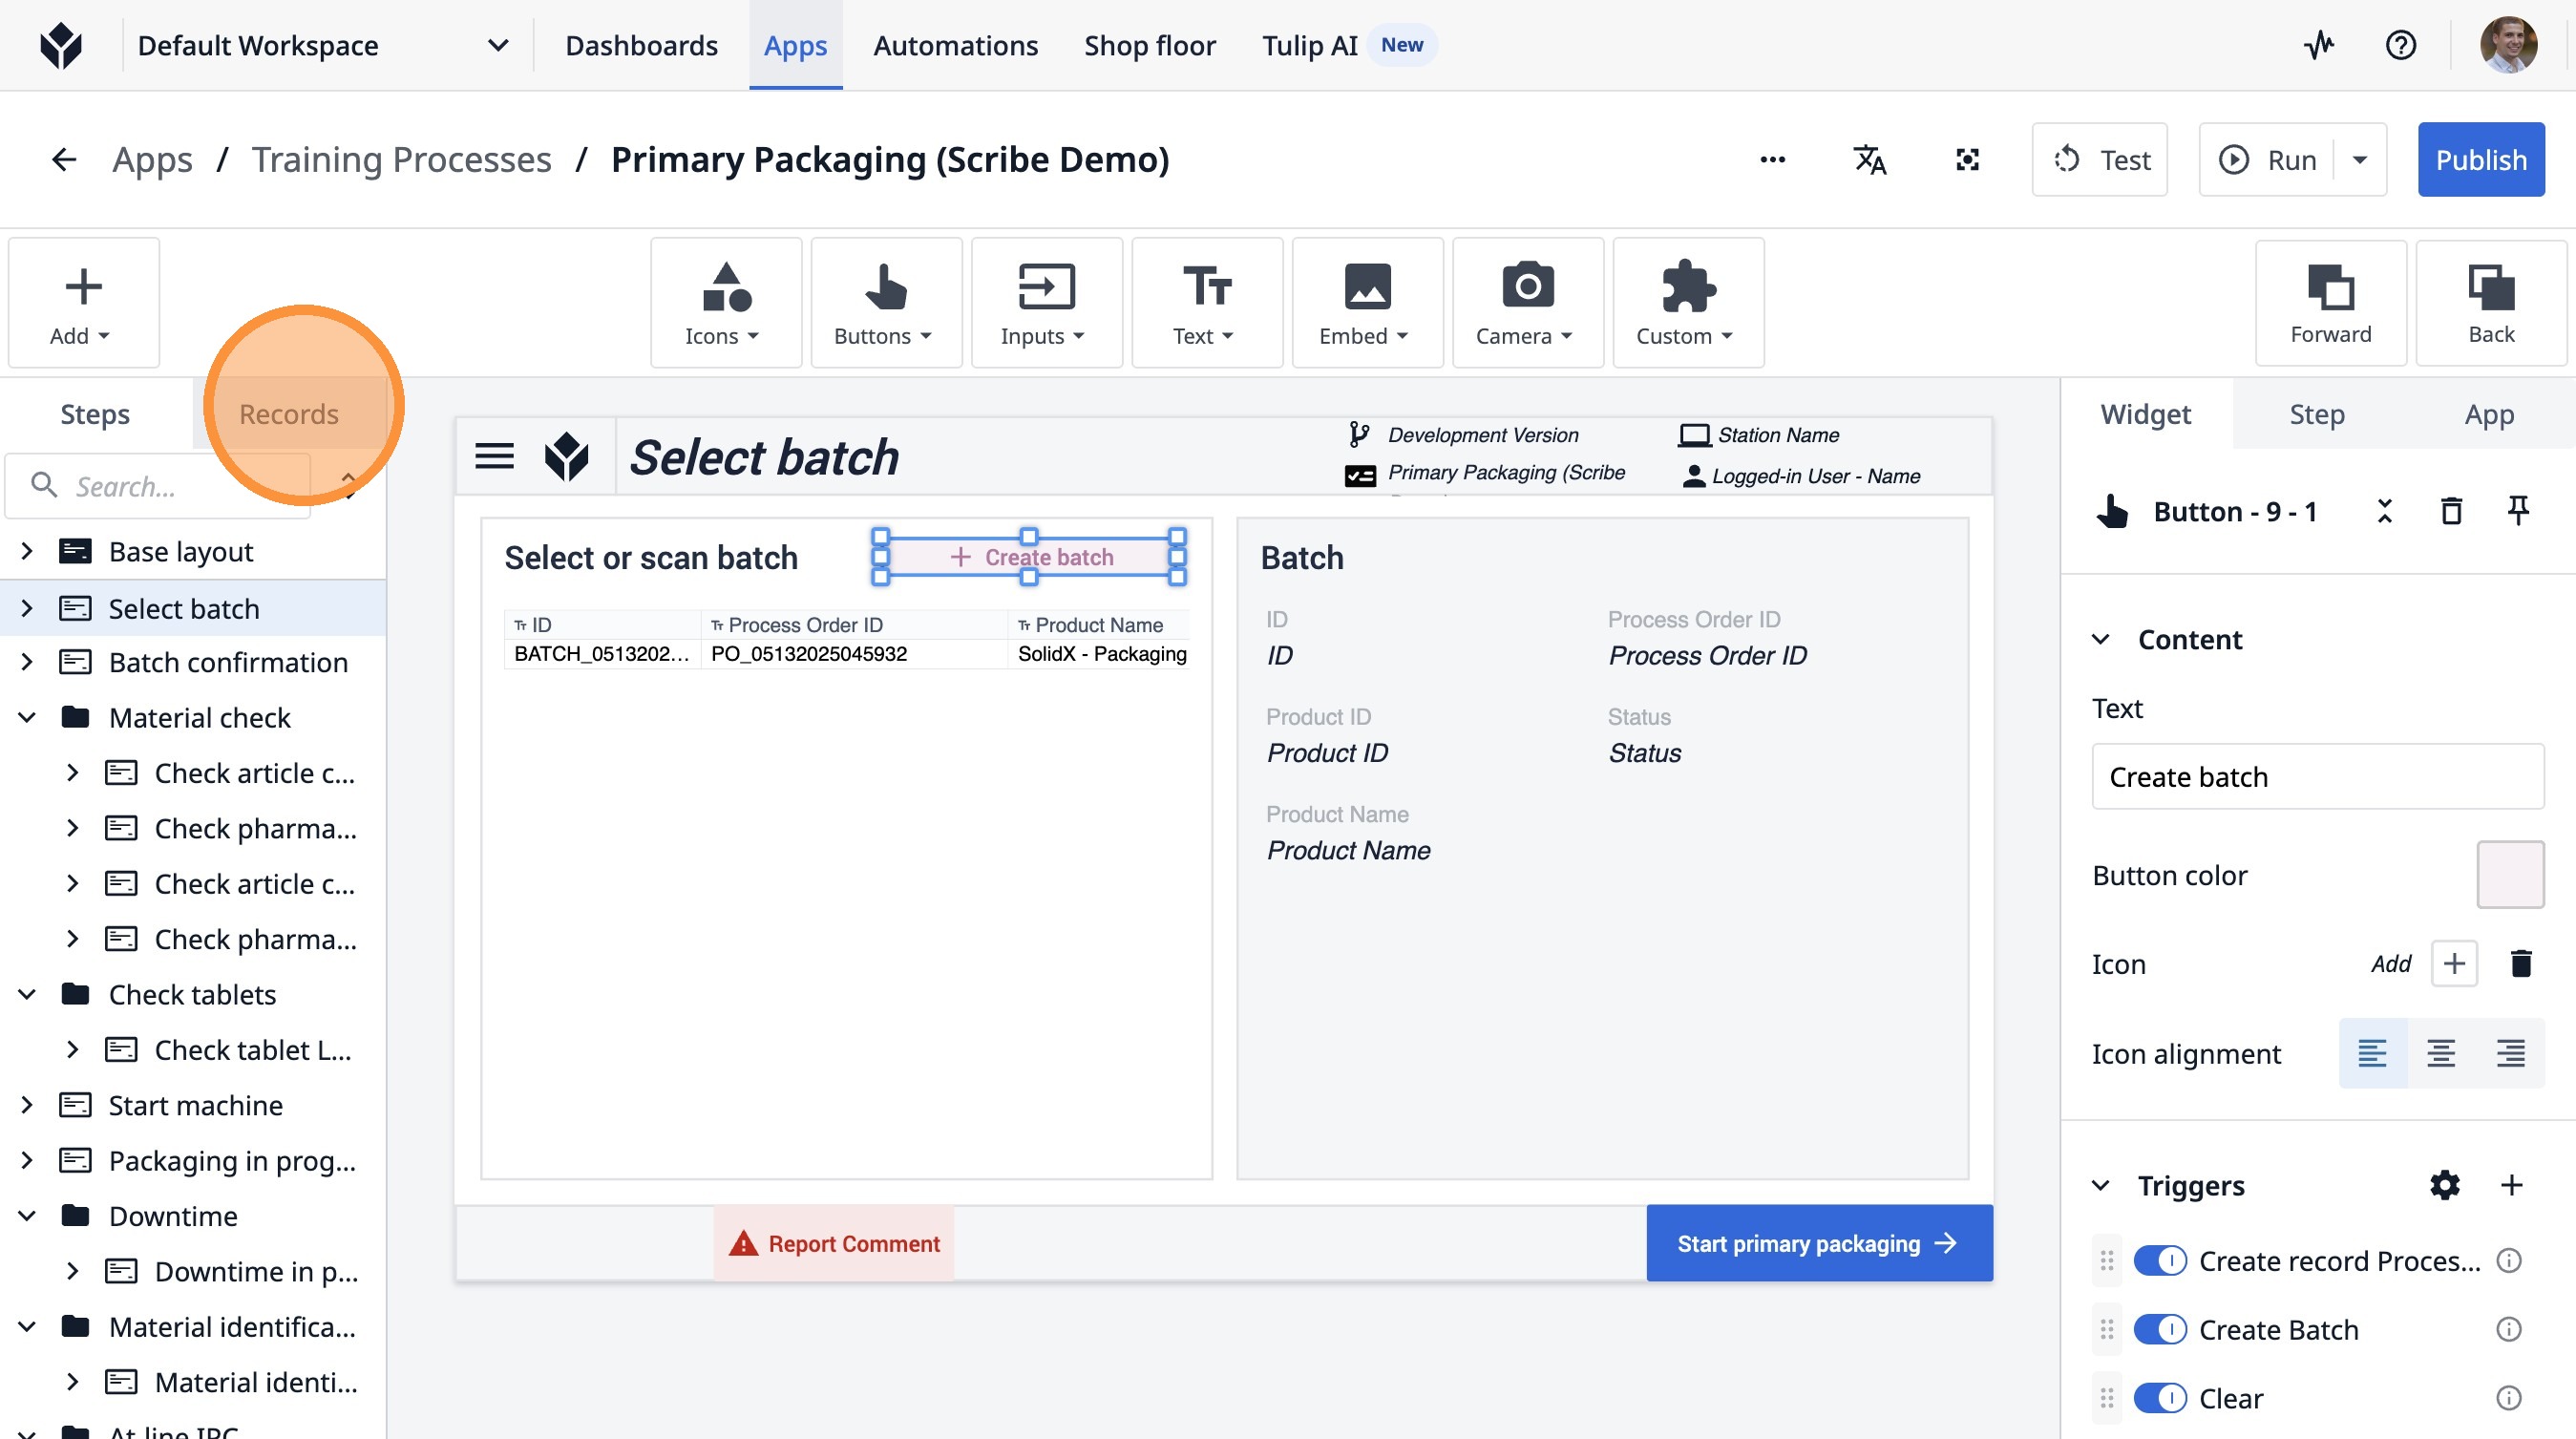Viewport: 2576px width, 1439px height.
Task: Disable the Create Batch trigger toggle
Action: [2159, 1329]
